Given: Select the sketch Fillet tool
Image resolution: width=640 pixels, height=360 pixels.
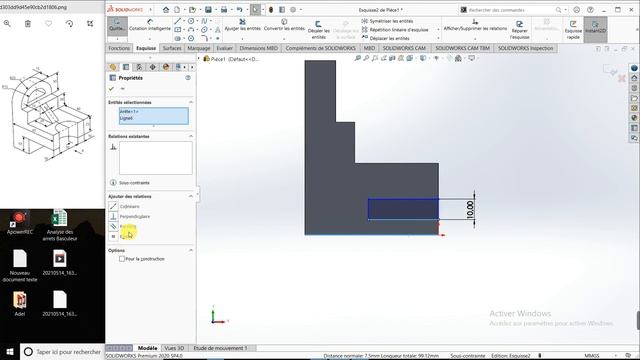Looking at the screenshot, I should 204,38.
